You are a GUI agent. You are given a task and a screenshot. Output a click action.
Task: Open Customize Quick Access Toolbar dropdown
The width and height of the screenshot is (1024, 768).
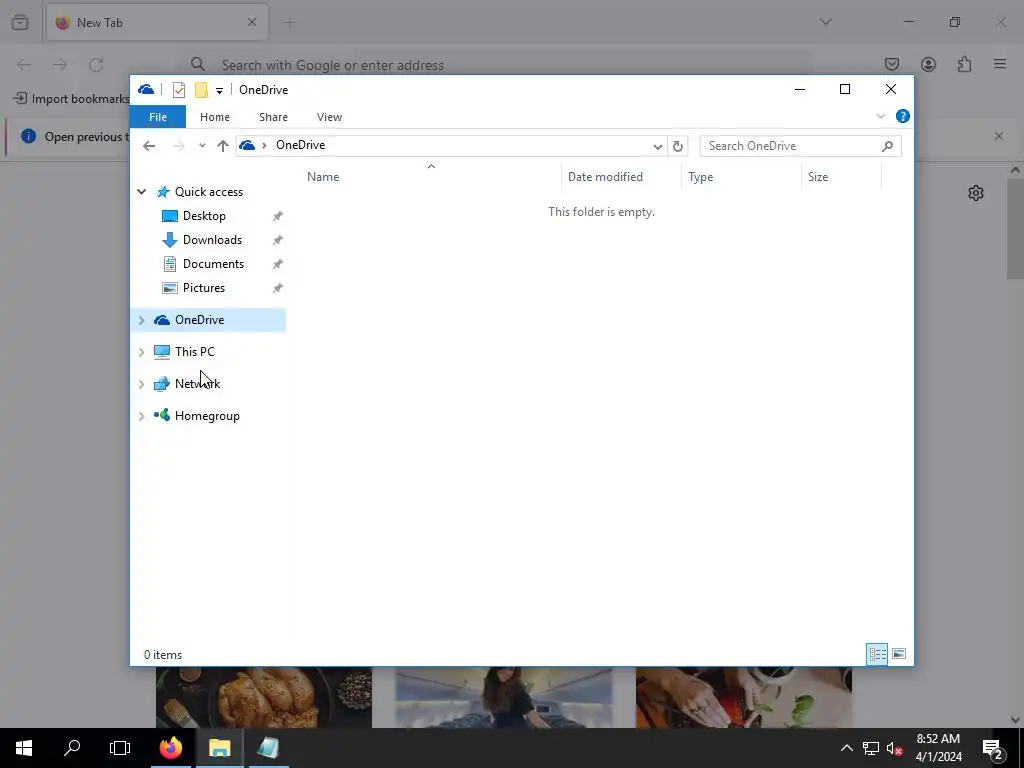(219, 91)
